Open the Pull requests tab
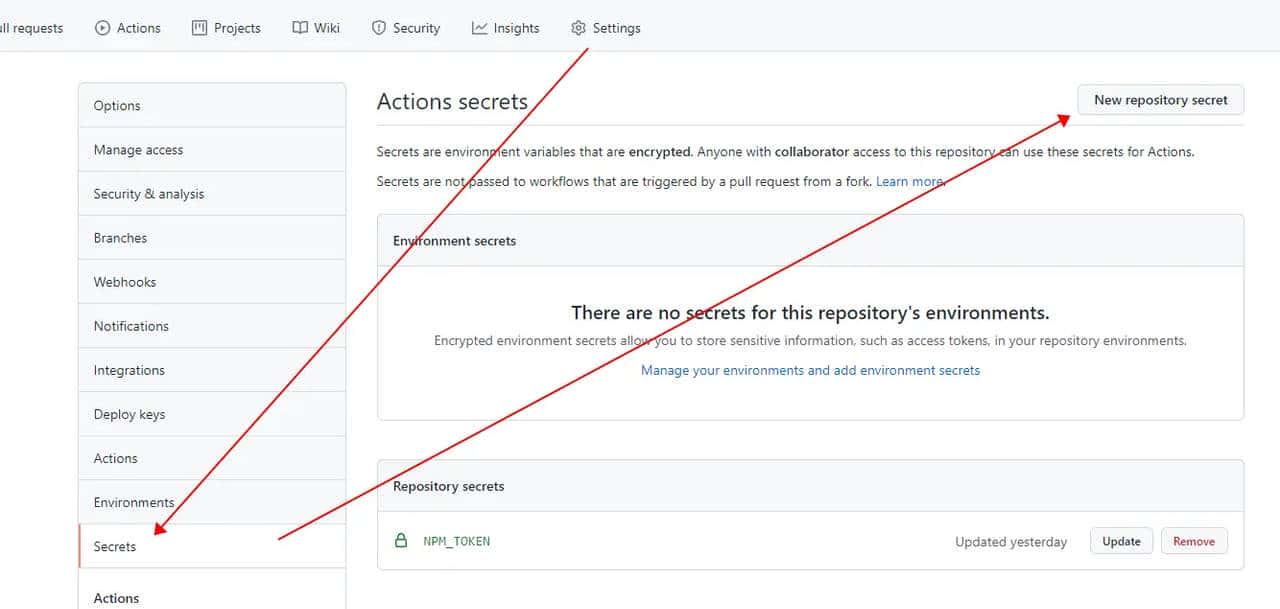This screenshot has width=1280, height=609. click(32, 28)
